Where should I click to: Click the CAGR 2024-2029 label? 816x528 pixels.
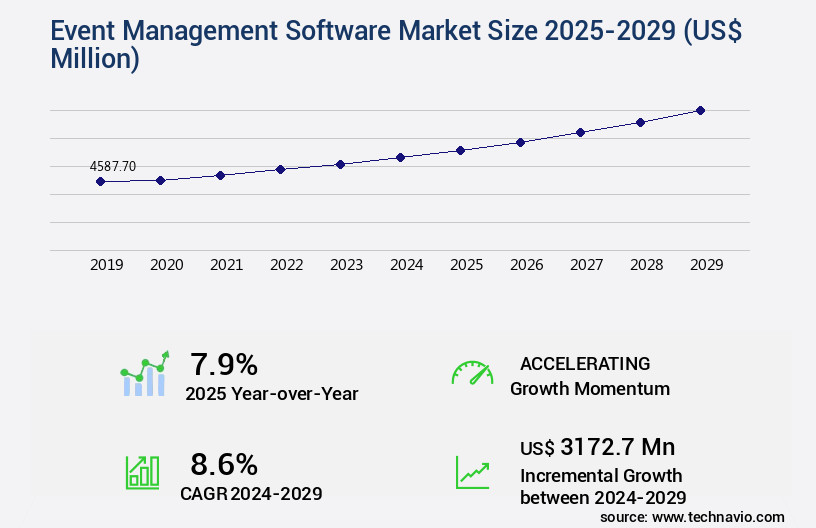(251, 493)
